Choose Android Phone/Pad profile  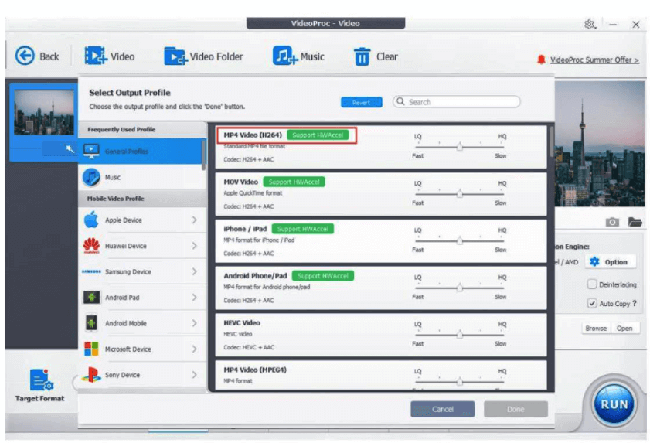[381, 288]
